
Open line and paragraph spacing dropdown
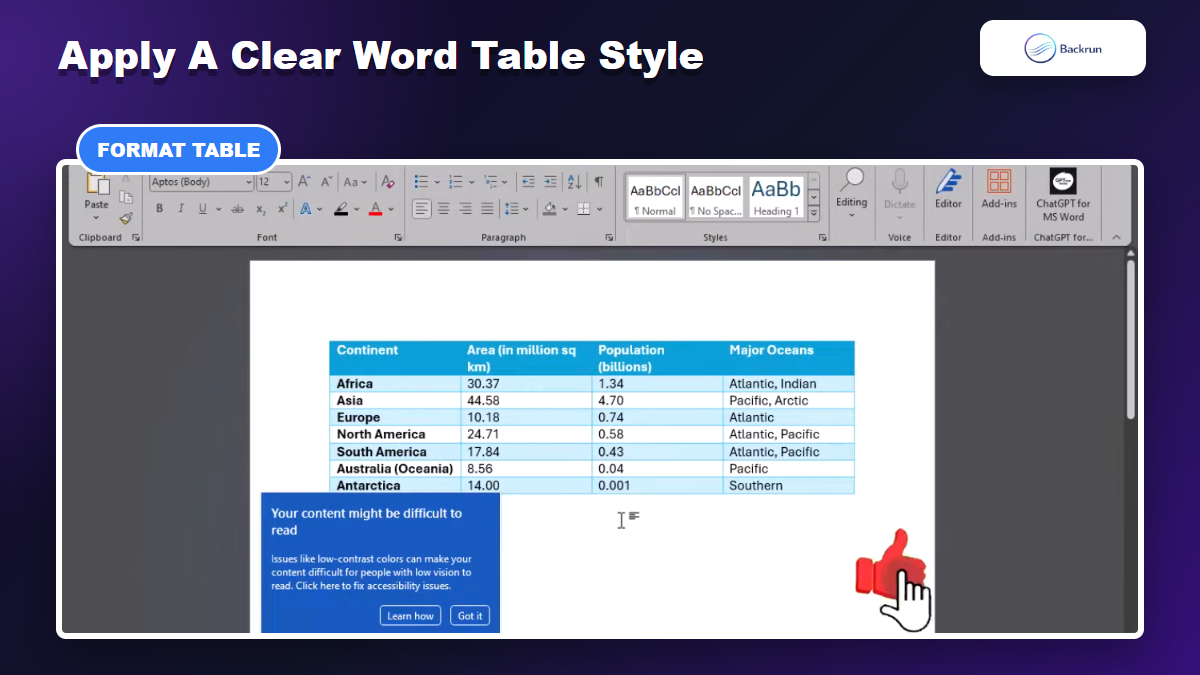tap(516, 209)
